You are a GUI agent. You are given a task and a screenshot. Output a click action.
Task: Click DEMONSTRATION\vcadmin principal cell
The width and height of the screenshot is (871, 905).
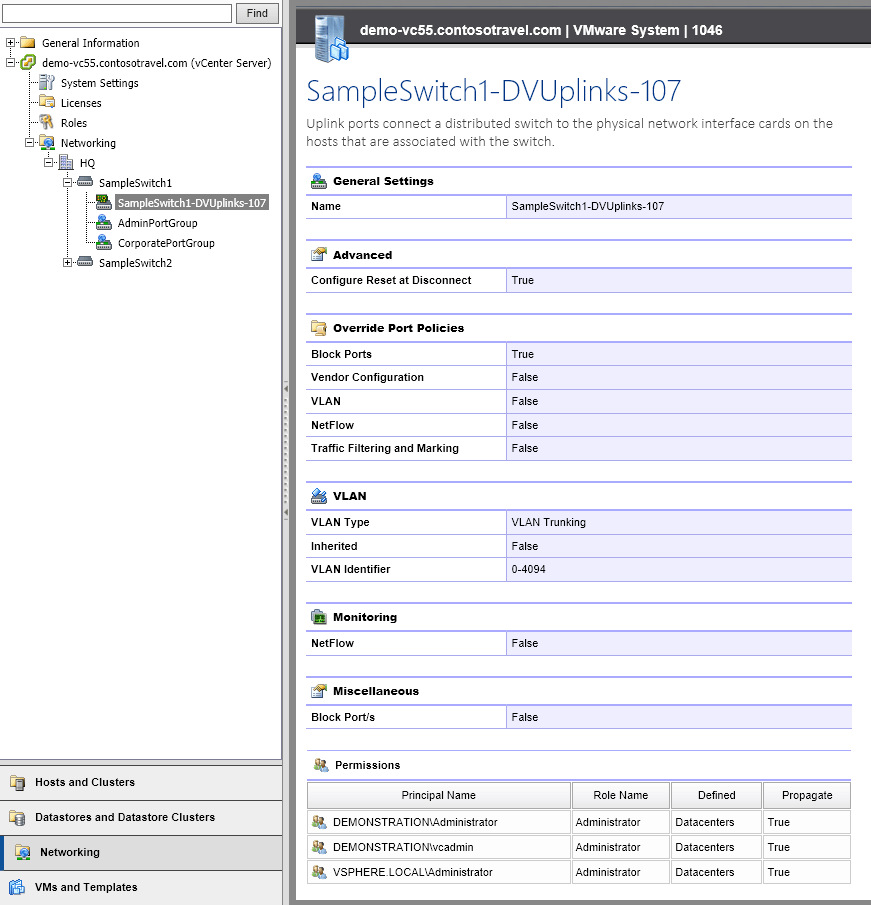coord(439,847)
